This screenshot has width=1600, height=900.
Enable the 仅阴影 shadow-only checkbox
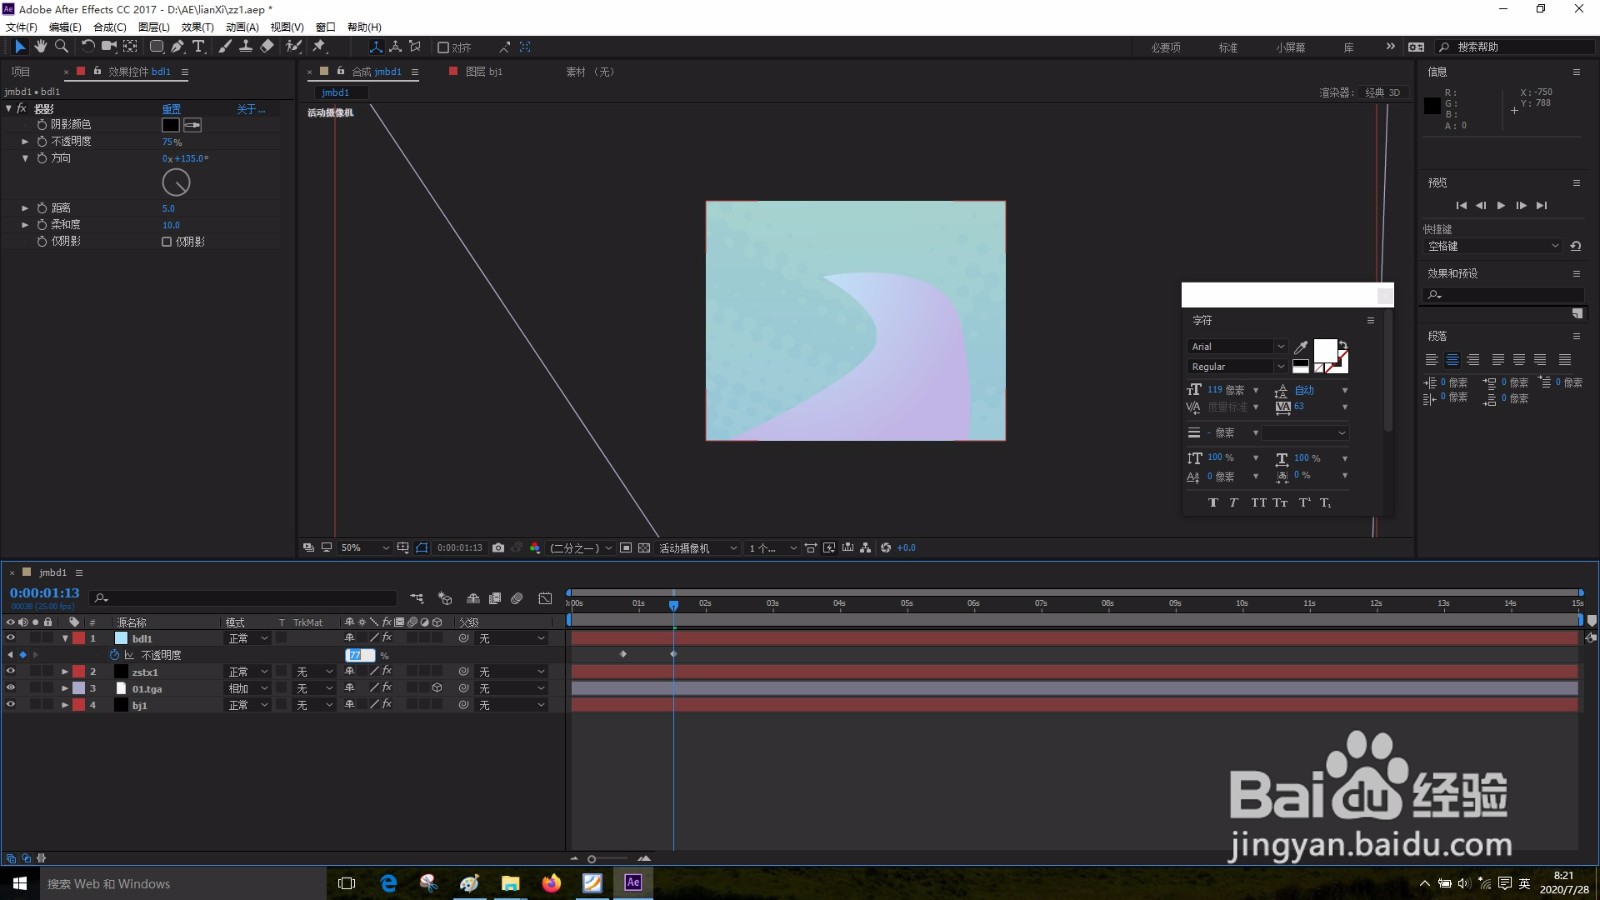tap(167, 242)
